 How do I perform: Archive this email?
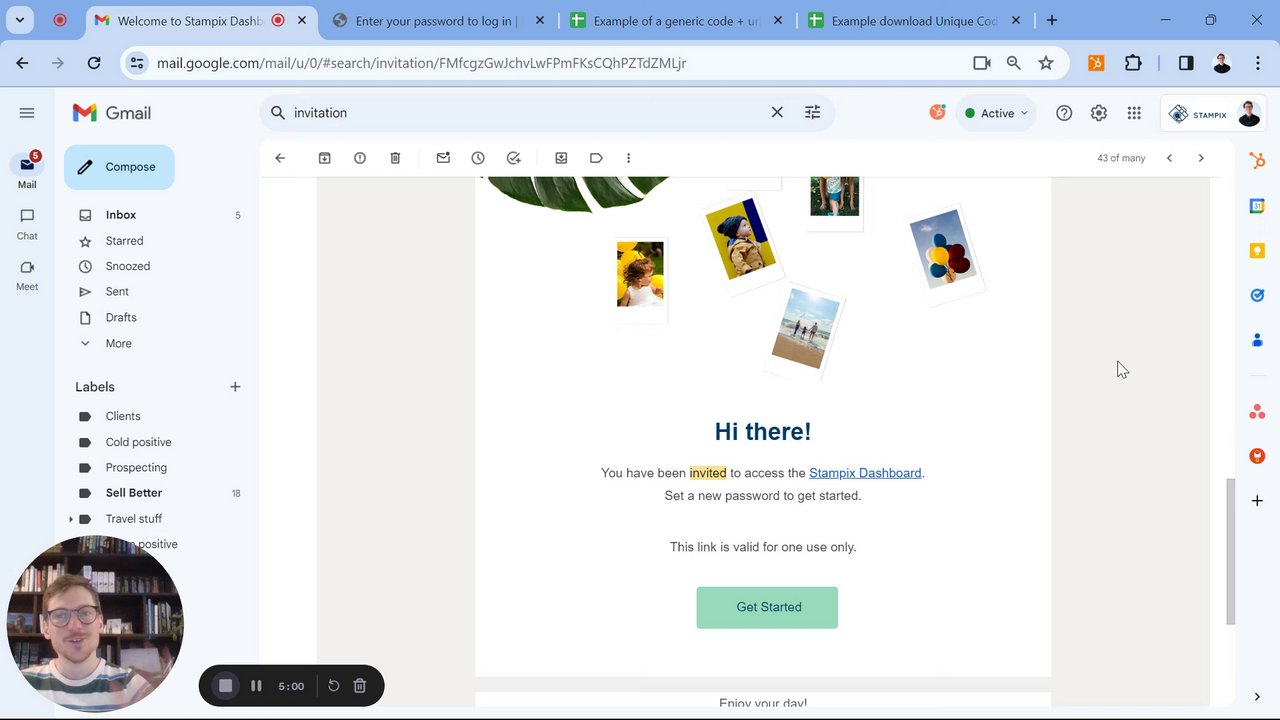325,158
